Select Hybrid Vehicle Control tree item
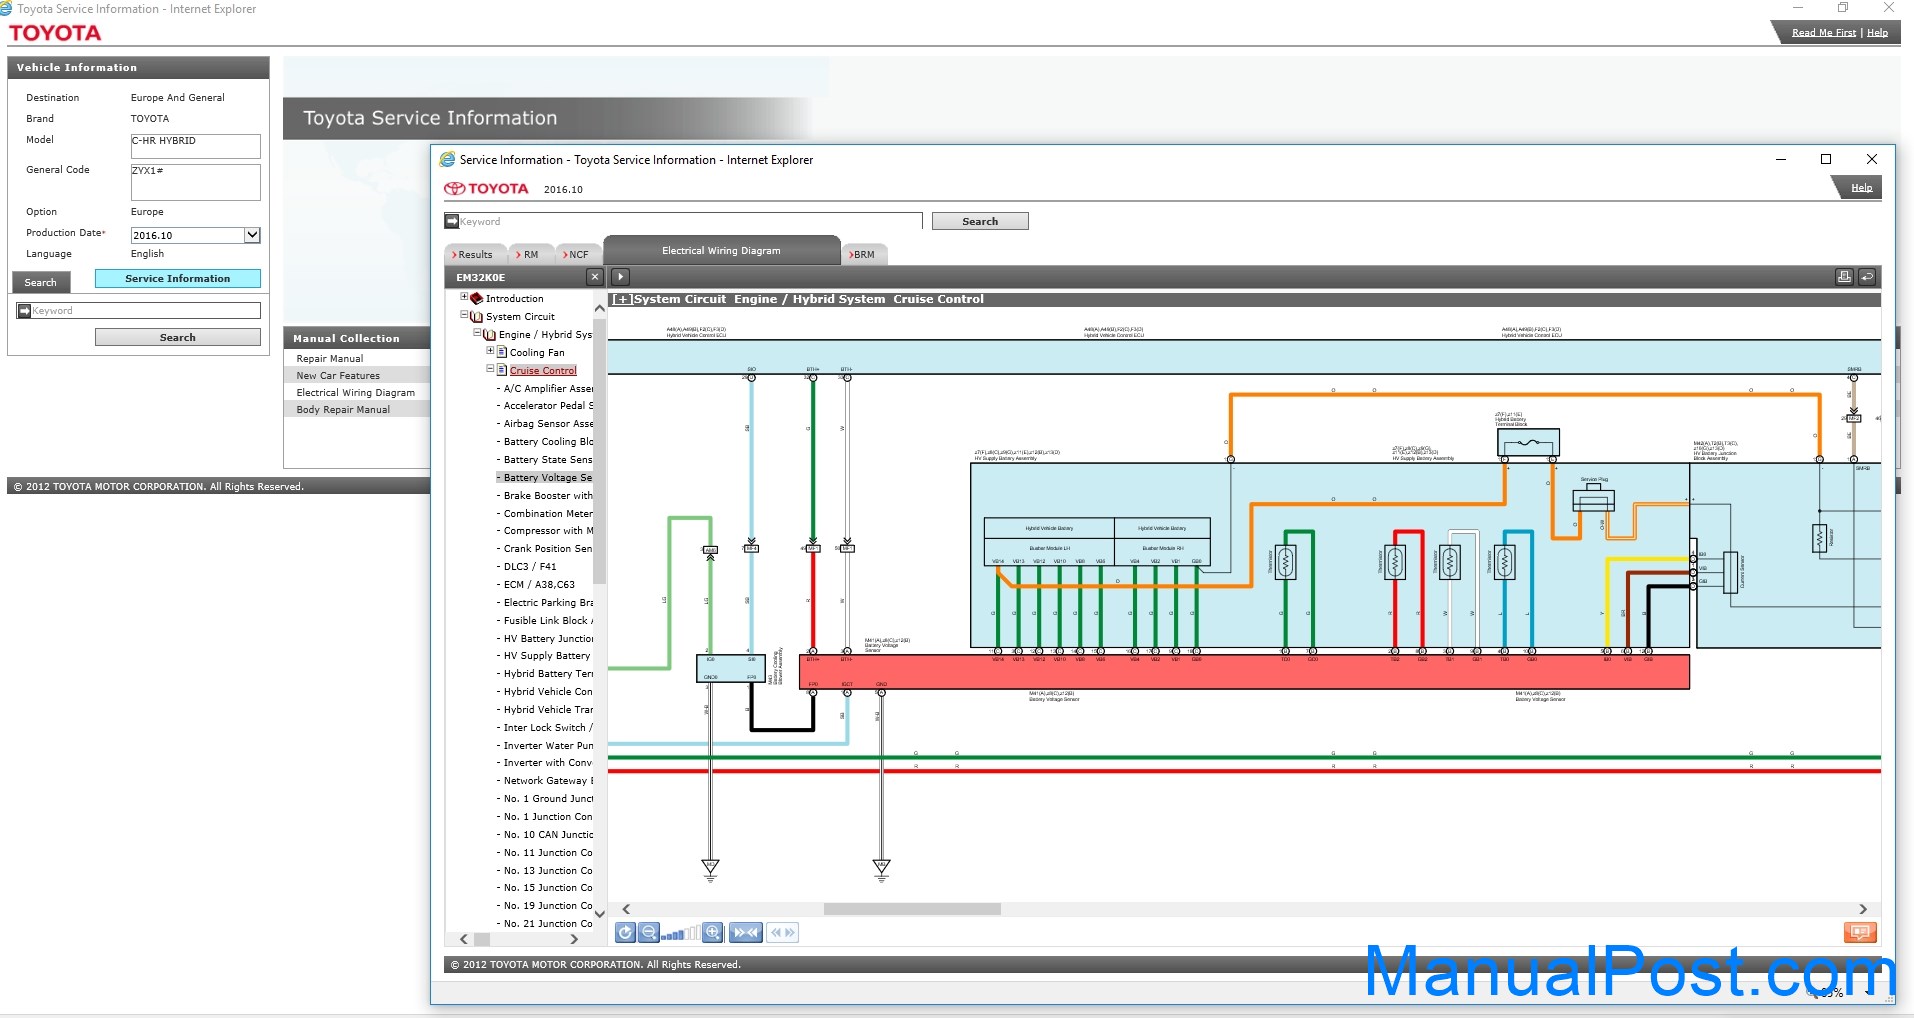 pyautogui.click(x=547, y=691)
